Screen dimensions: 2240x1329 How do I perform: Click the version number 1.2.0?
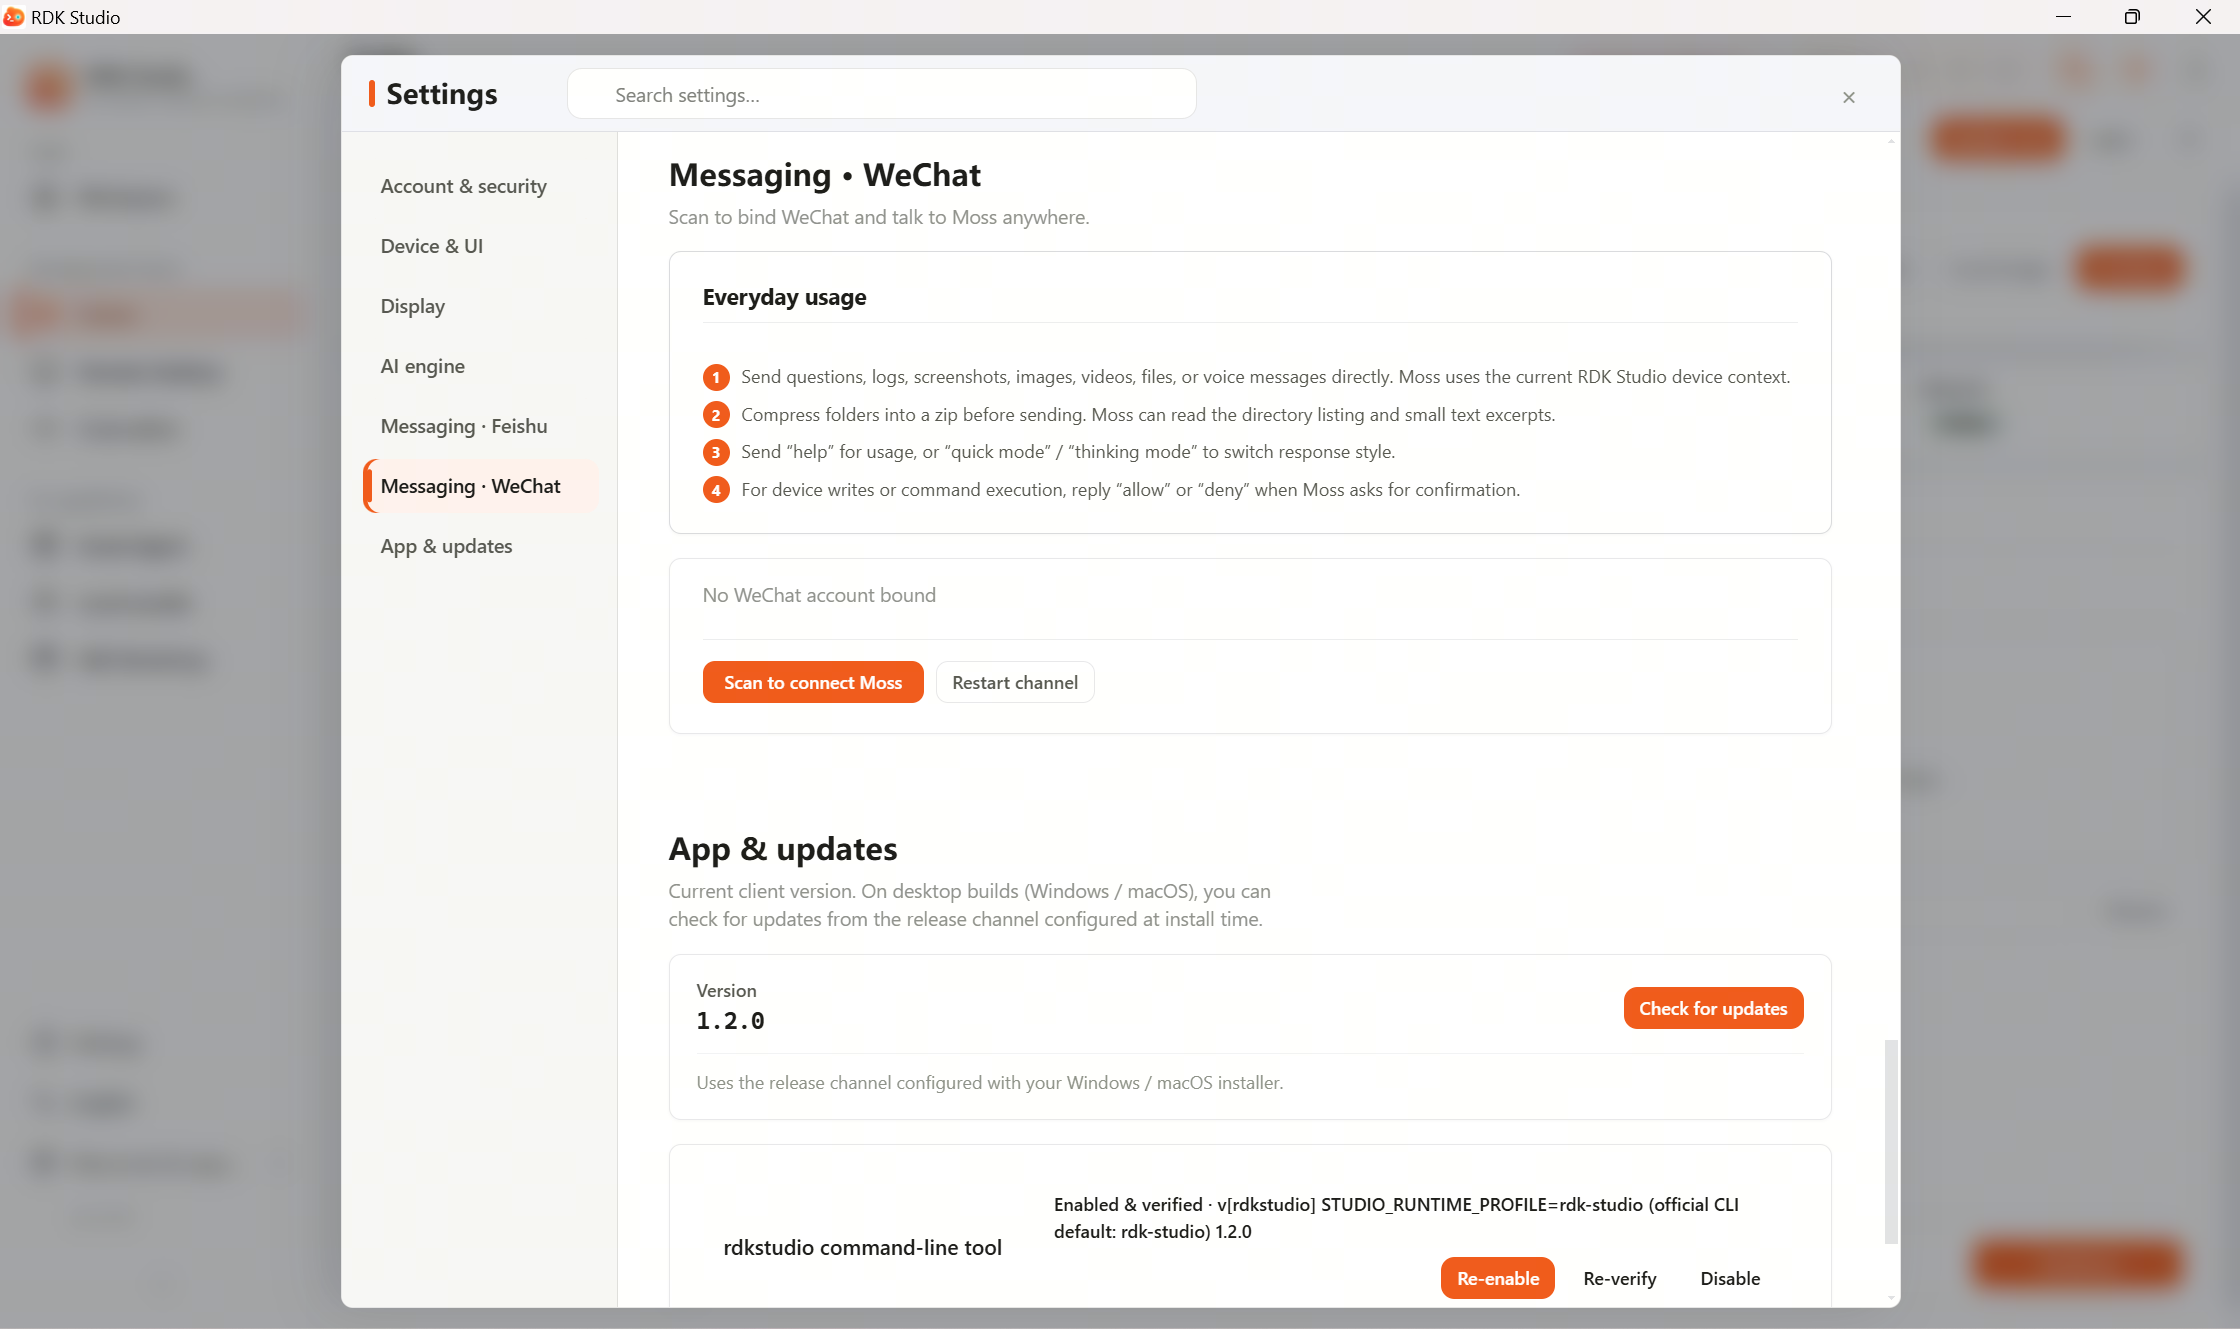pos(730,1020)
